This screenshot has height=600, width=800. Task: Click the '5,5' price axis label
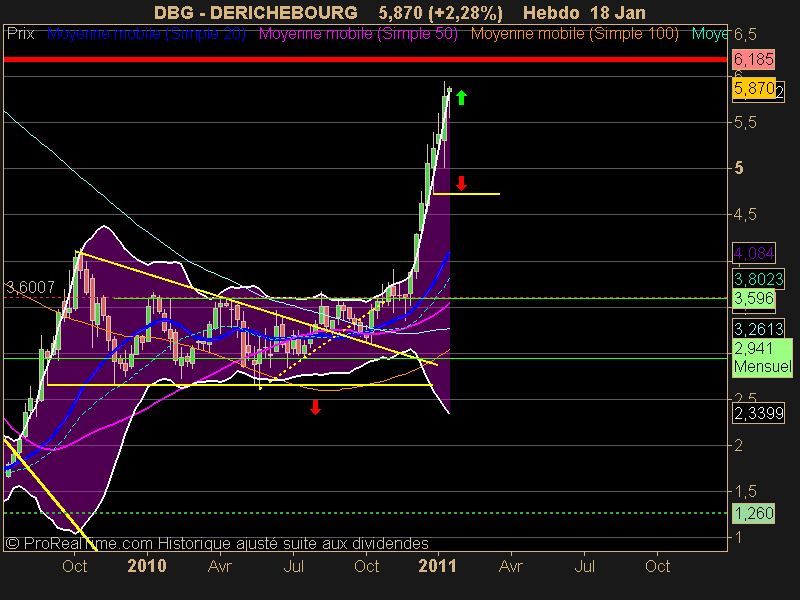point(745,122)
